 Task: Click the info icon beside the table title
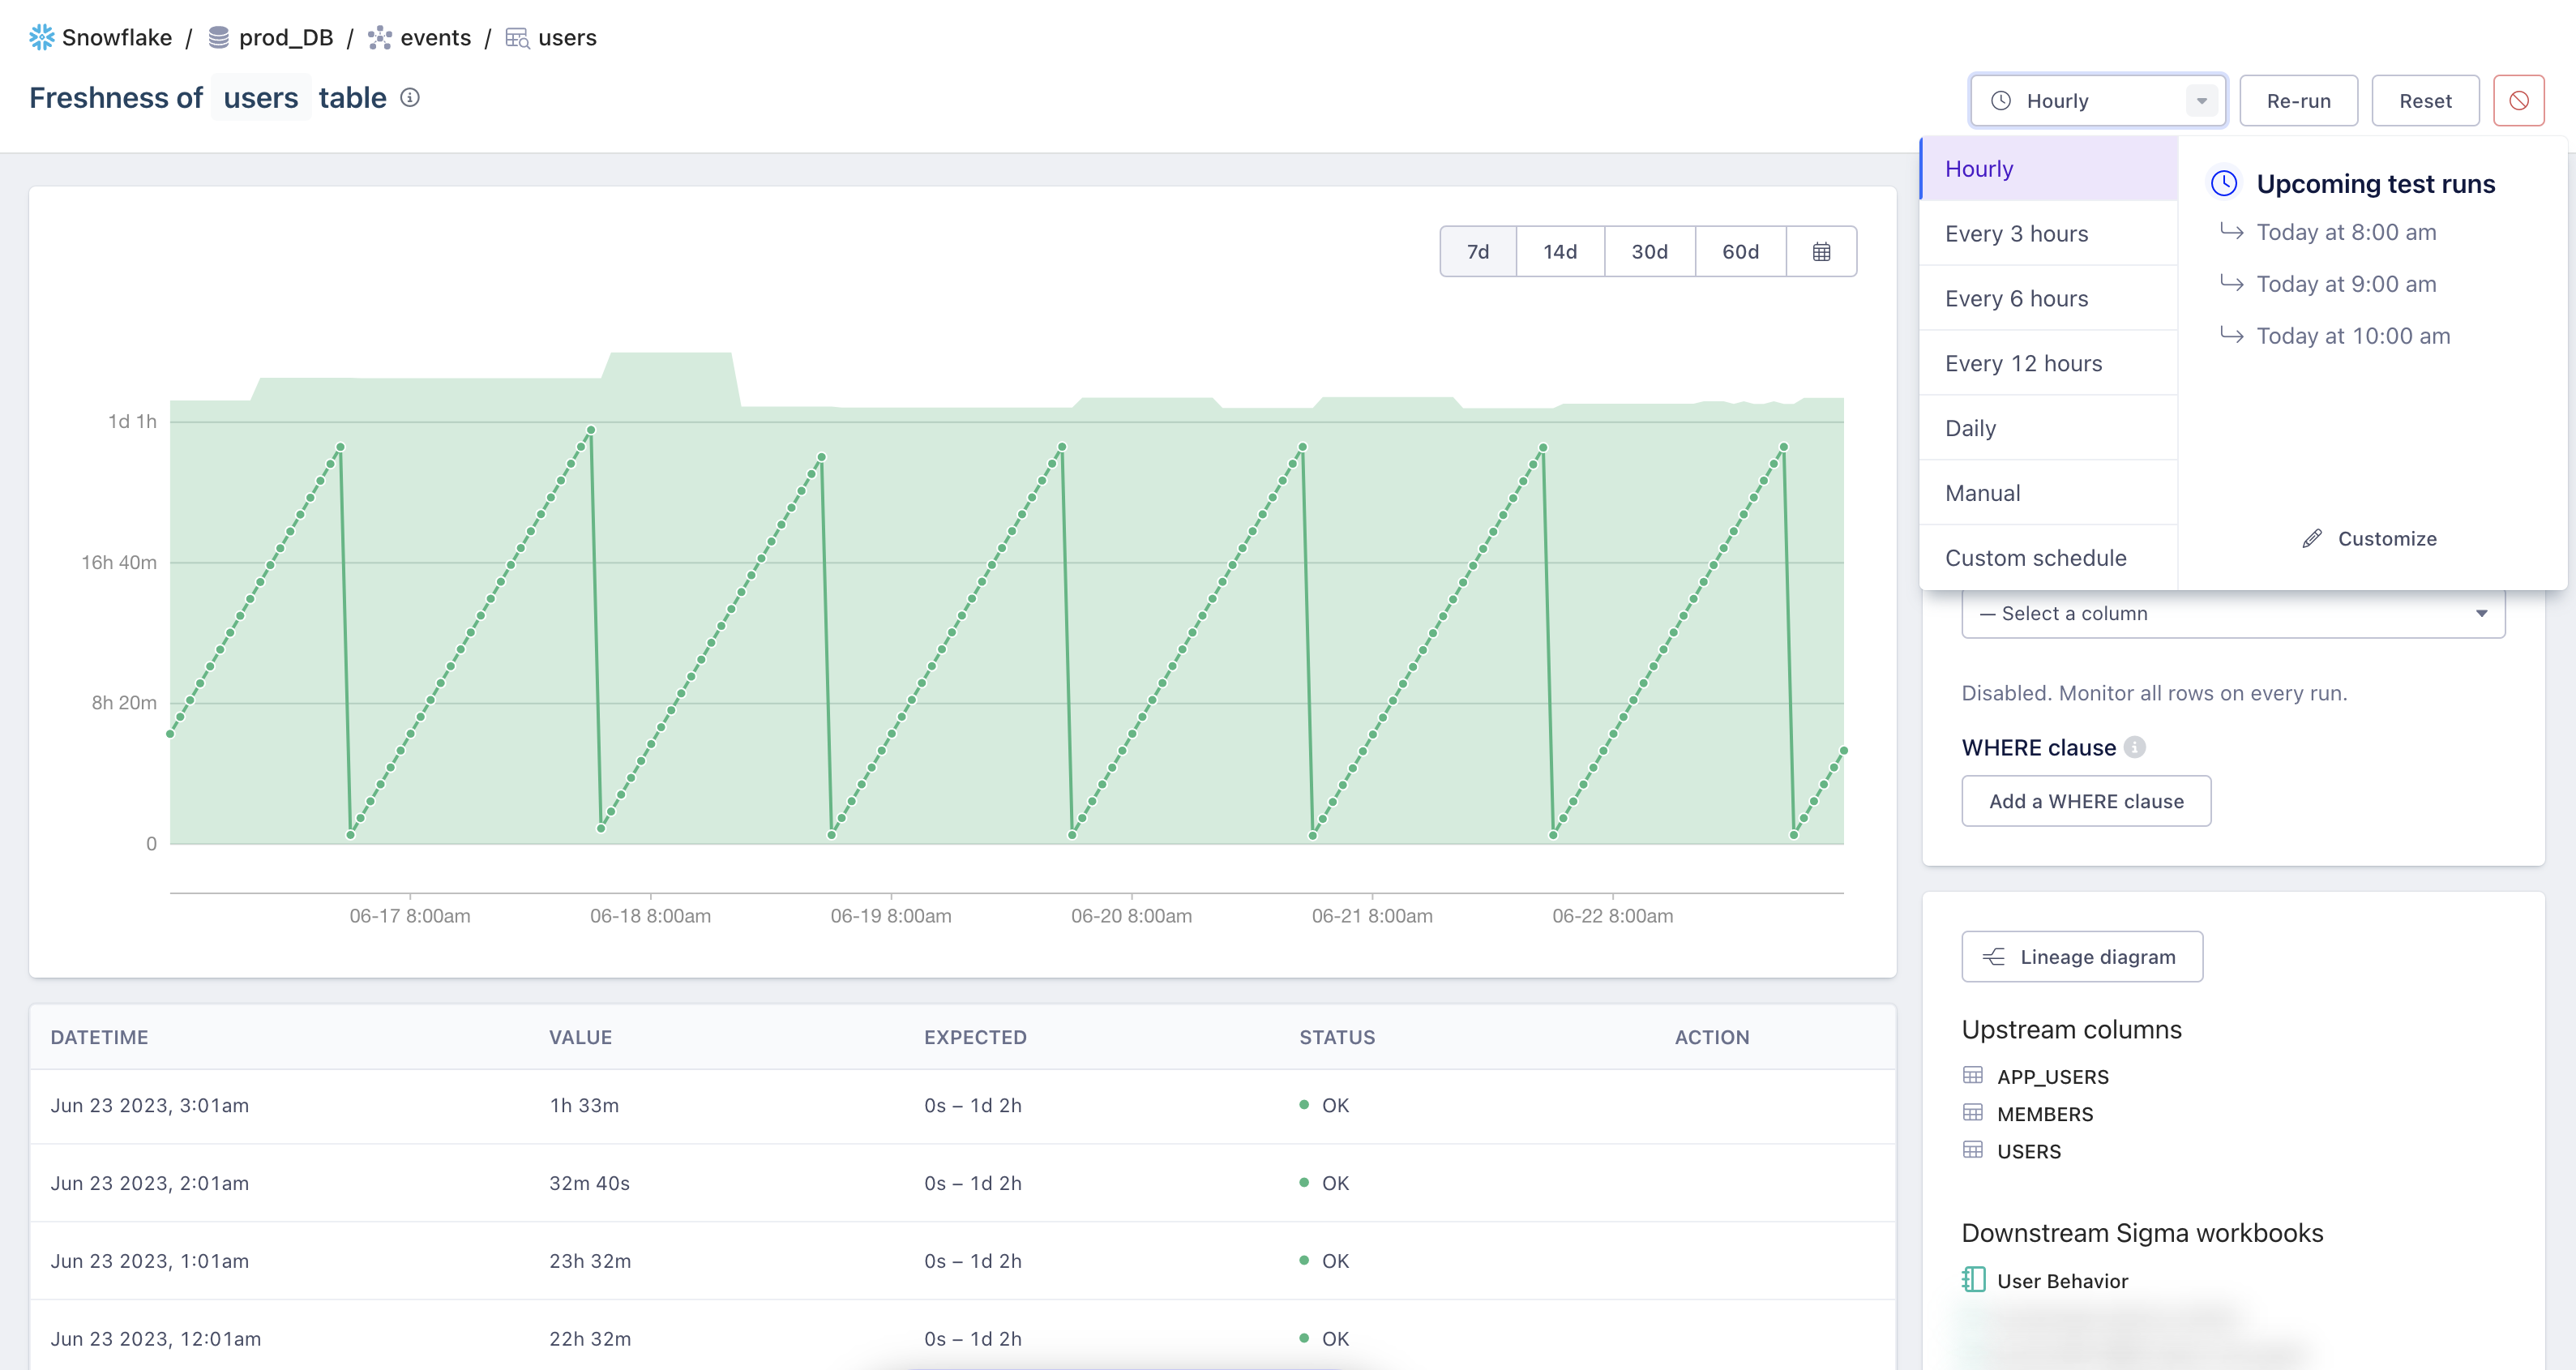(x=410, y=97)
